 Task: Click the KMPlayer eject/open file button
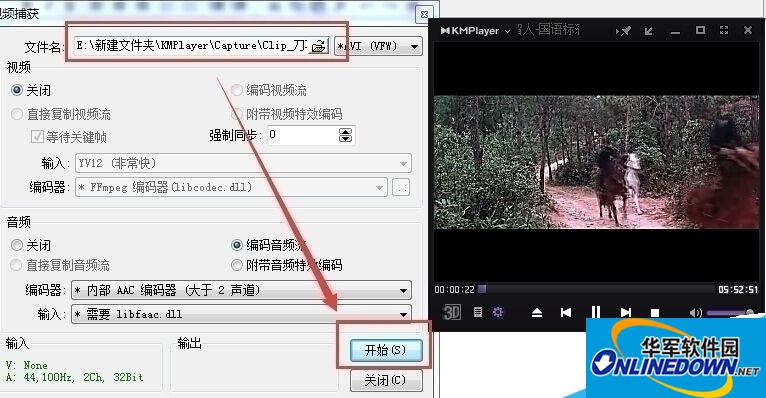[x=537, y=313]
